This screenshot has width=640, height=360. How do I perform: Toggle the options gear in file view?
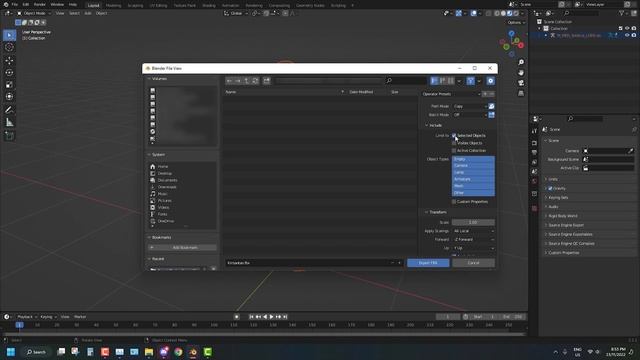[x=491, y=81]
